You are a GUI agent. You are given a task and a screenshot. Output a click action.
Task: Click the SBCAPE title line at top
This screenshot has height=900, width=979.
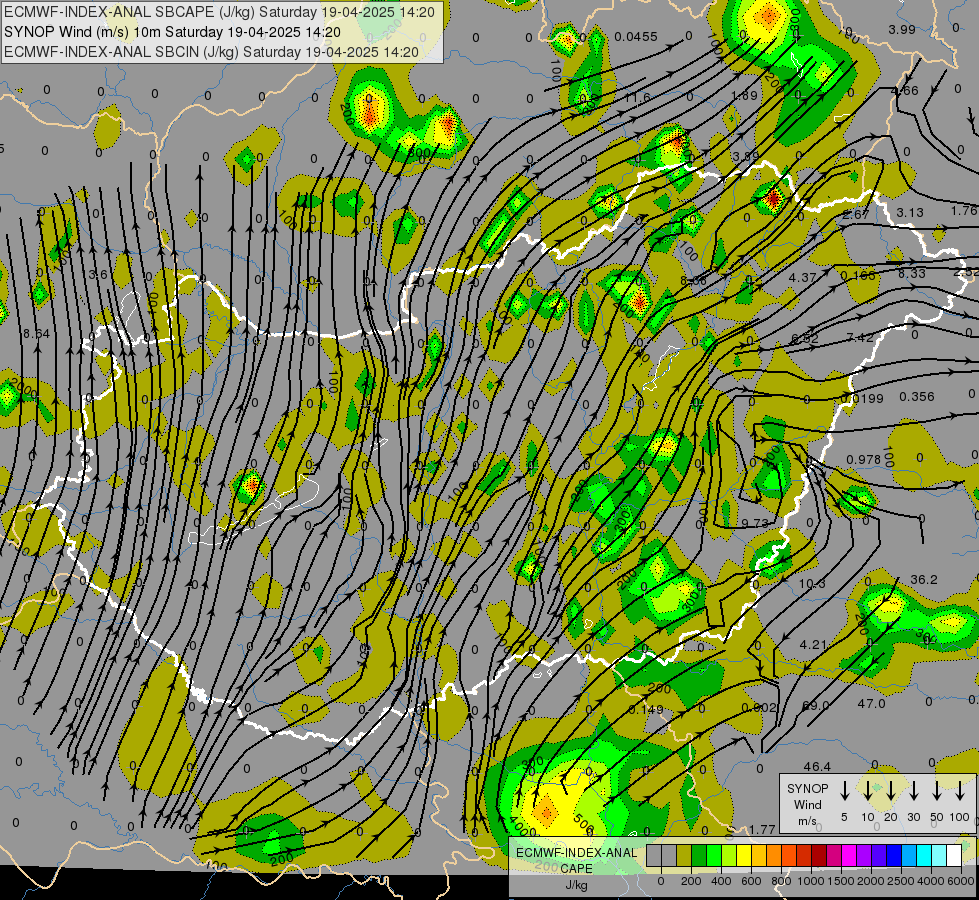pyautogui.click(x=219, y=12)
